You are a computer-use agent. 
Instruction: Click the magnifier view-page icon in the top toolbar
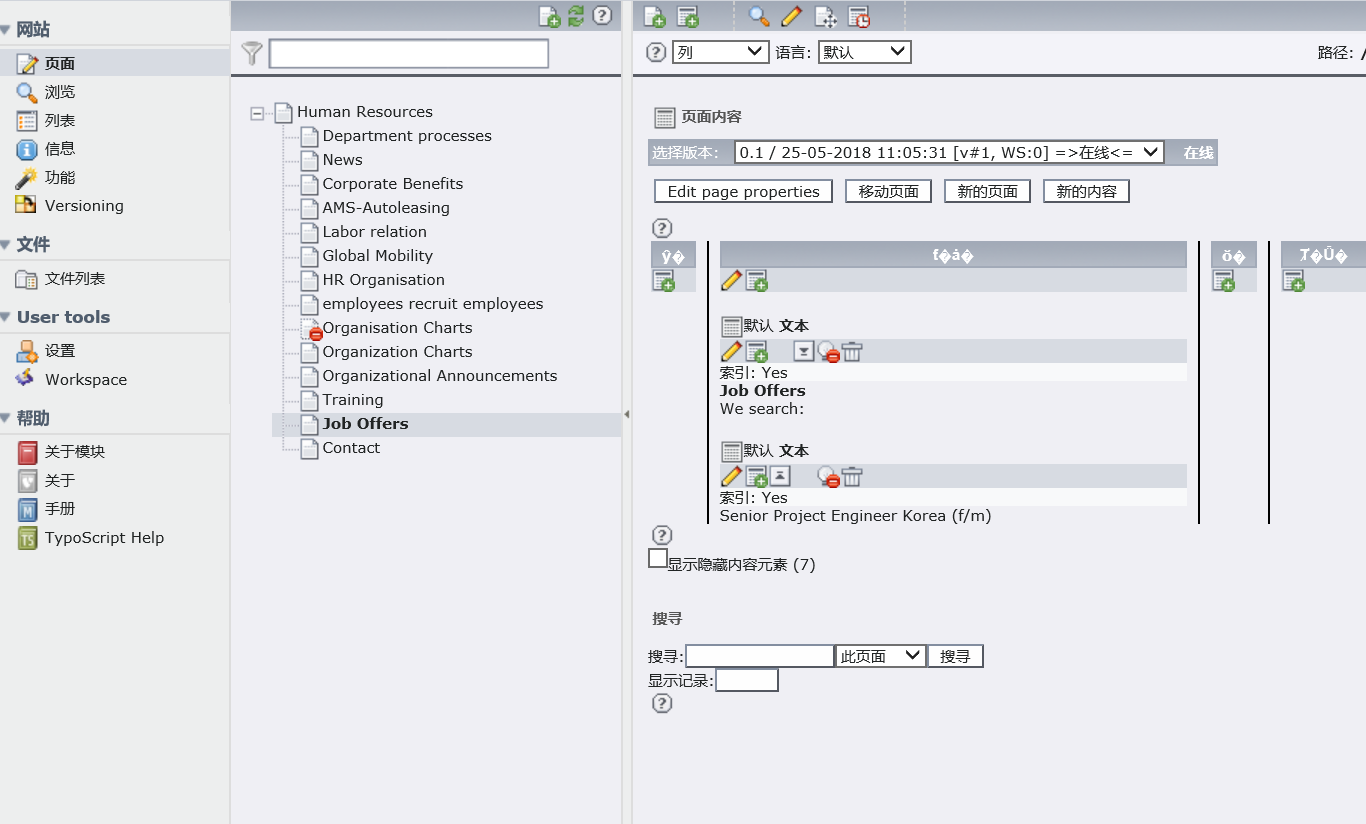coord(759,16)
